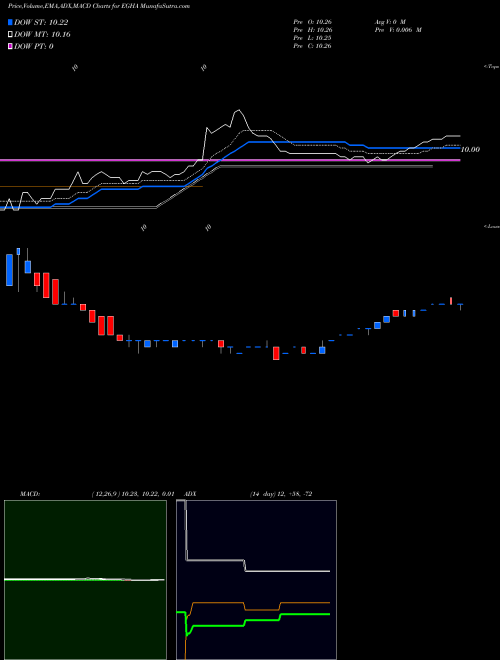Open the green MACD indicator panel
The height and width of the screenshot is (660, 500).
point(85,580)
